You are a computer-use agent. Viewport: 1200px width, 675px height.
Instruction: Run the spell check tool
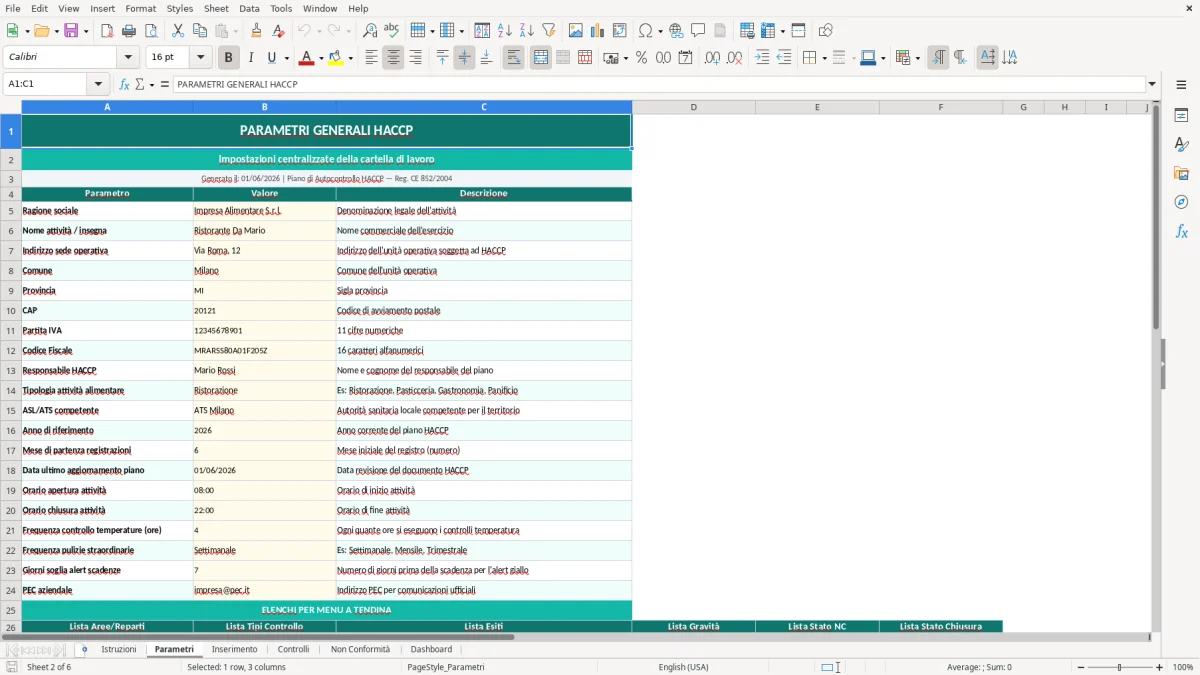click(x=391, y=31)
